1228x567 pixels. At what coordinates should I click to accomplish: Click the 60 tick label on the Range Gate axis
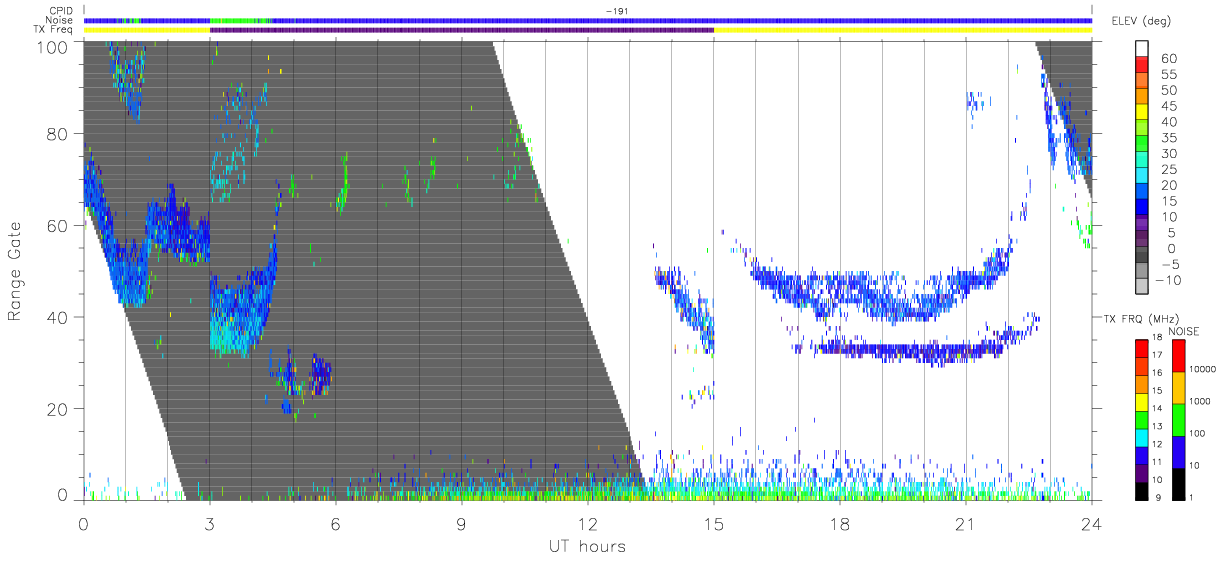pyautogui.click(x=57, y=226)
